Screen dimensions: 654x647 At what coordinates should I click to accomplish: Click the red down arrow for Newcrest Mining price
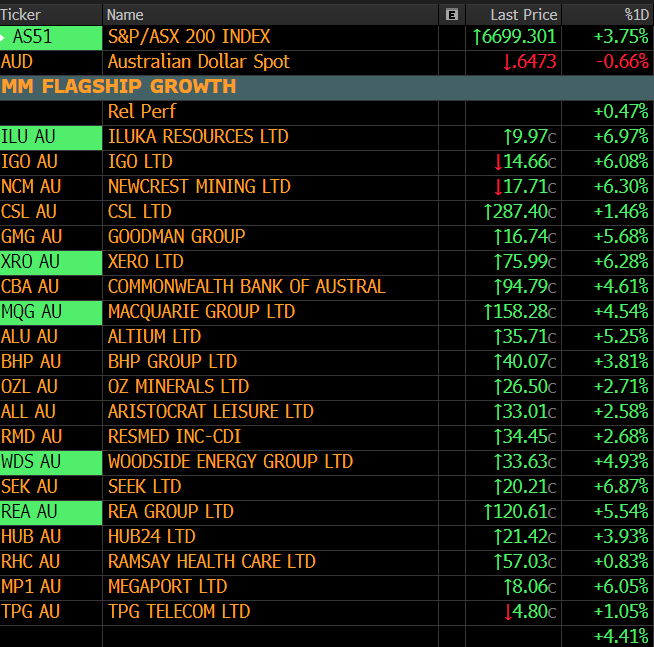498,186
